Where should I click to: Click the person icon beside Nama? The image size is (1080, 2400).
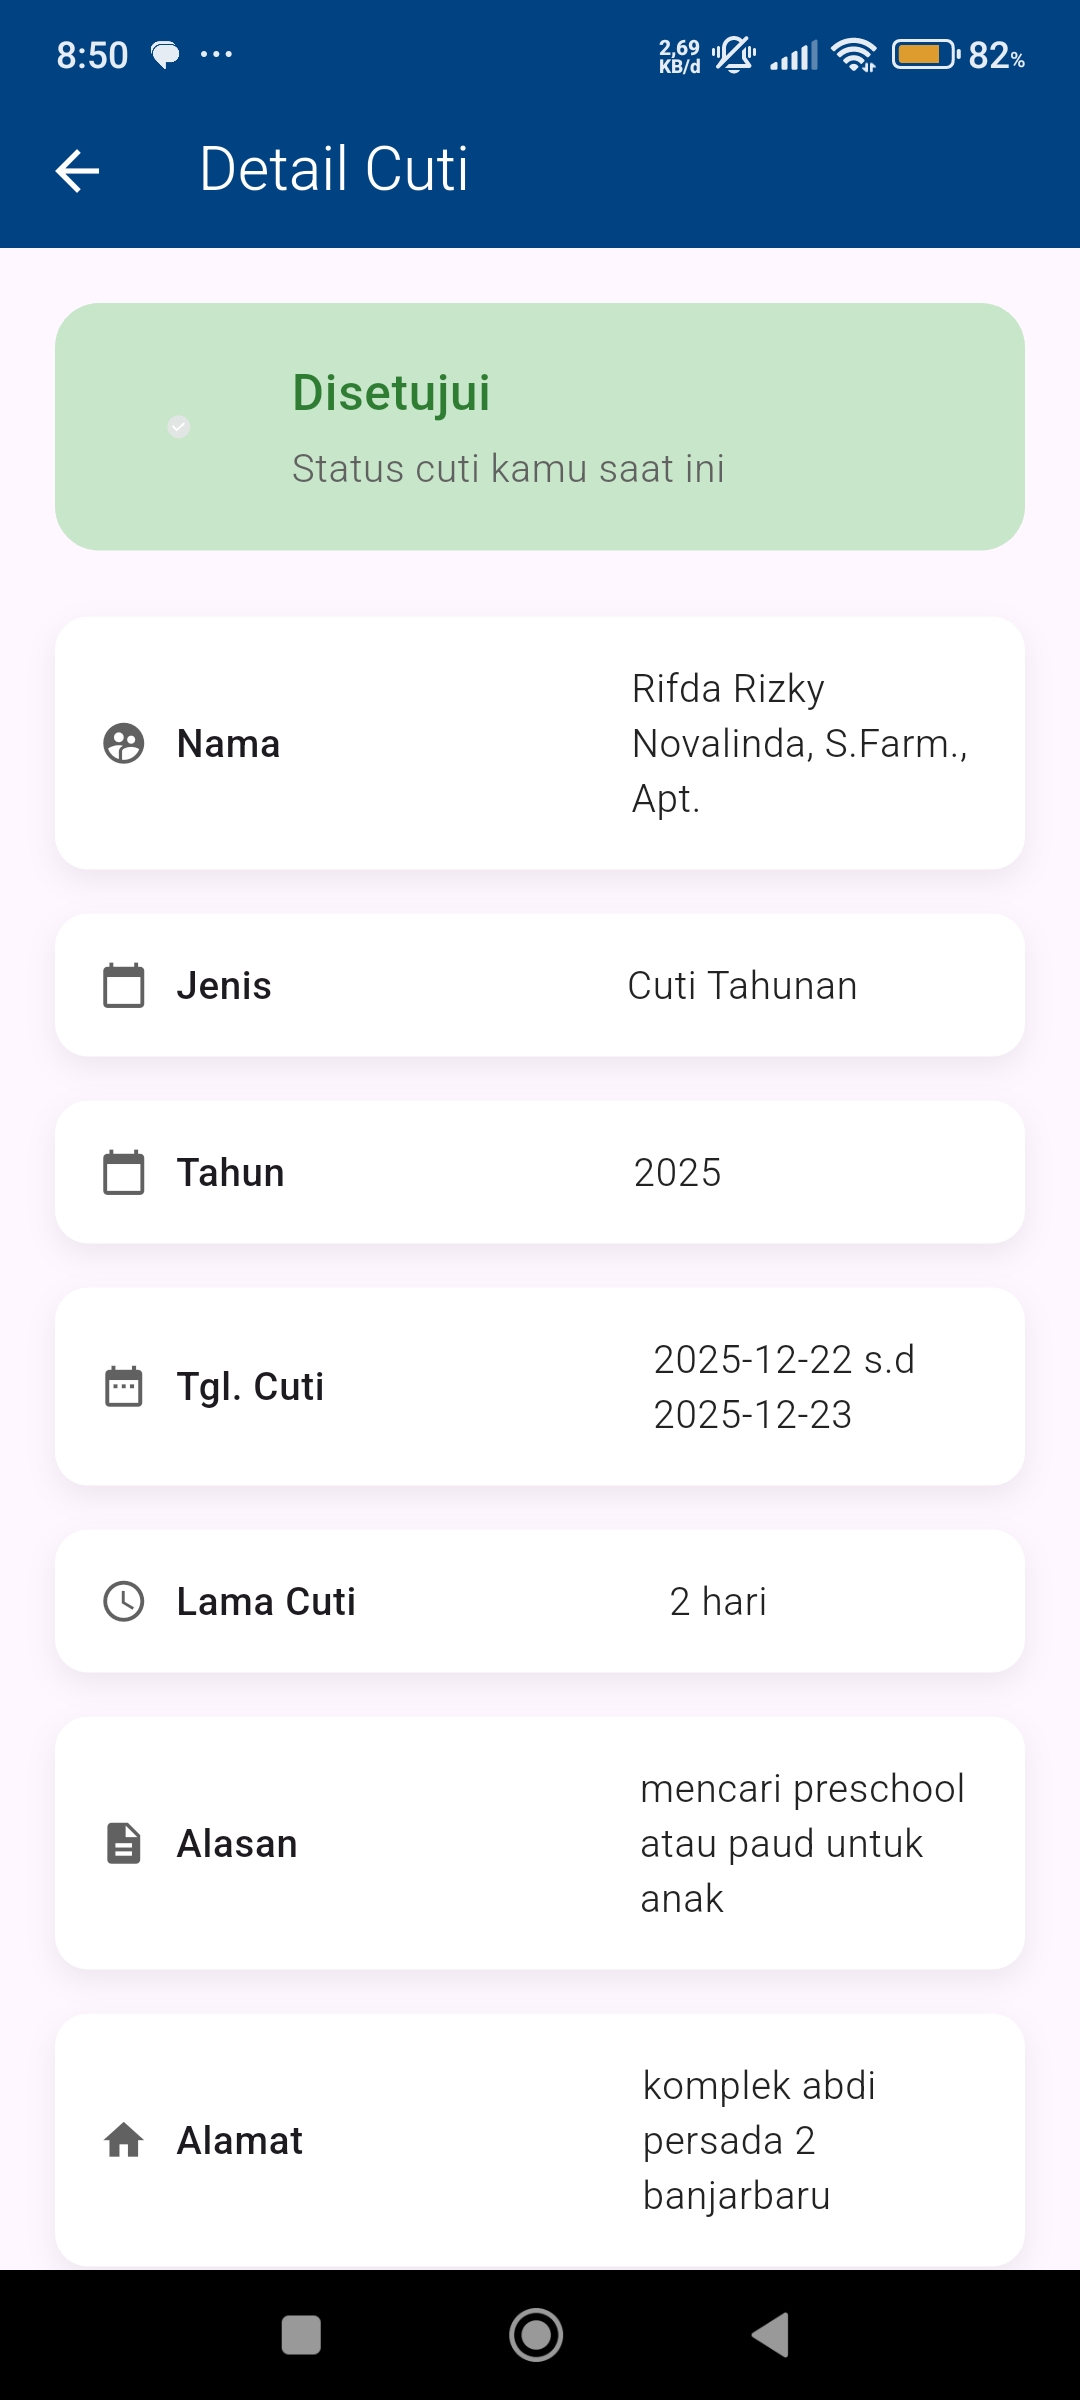coord(124,743)
